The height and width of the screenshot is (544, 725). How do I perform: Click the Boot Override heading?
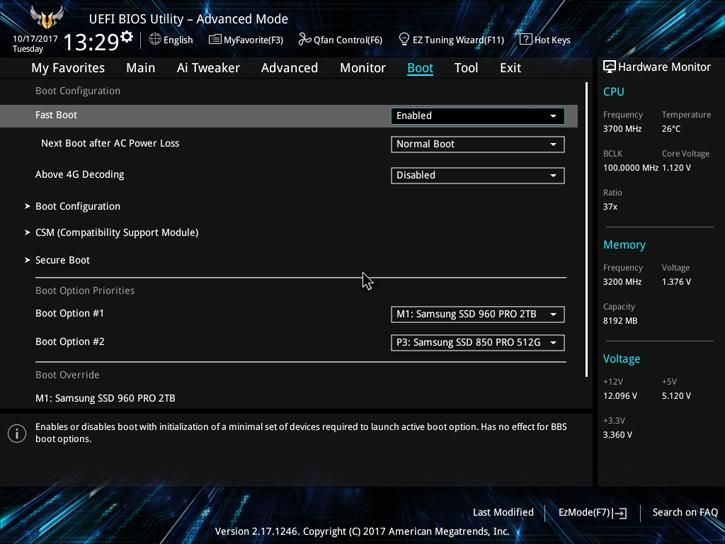(67, 374)
